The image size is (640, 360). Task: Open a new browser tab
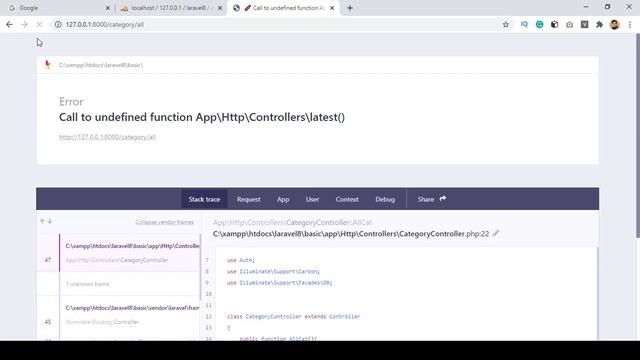click(x=350, y=8)
